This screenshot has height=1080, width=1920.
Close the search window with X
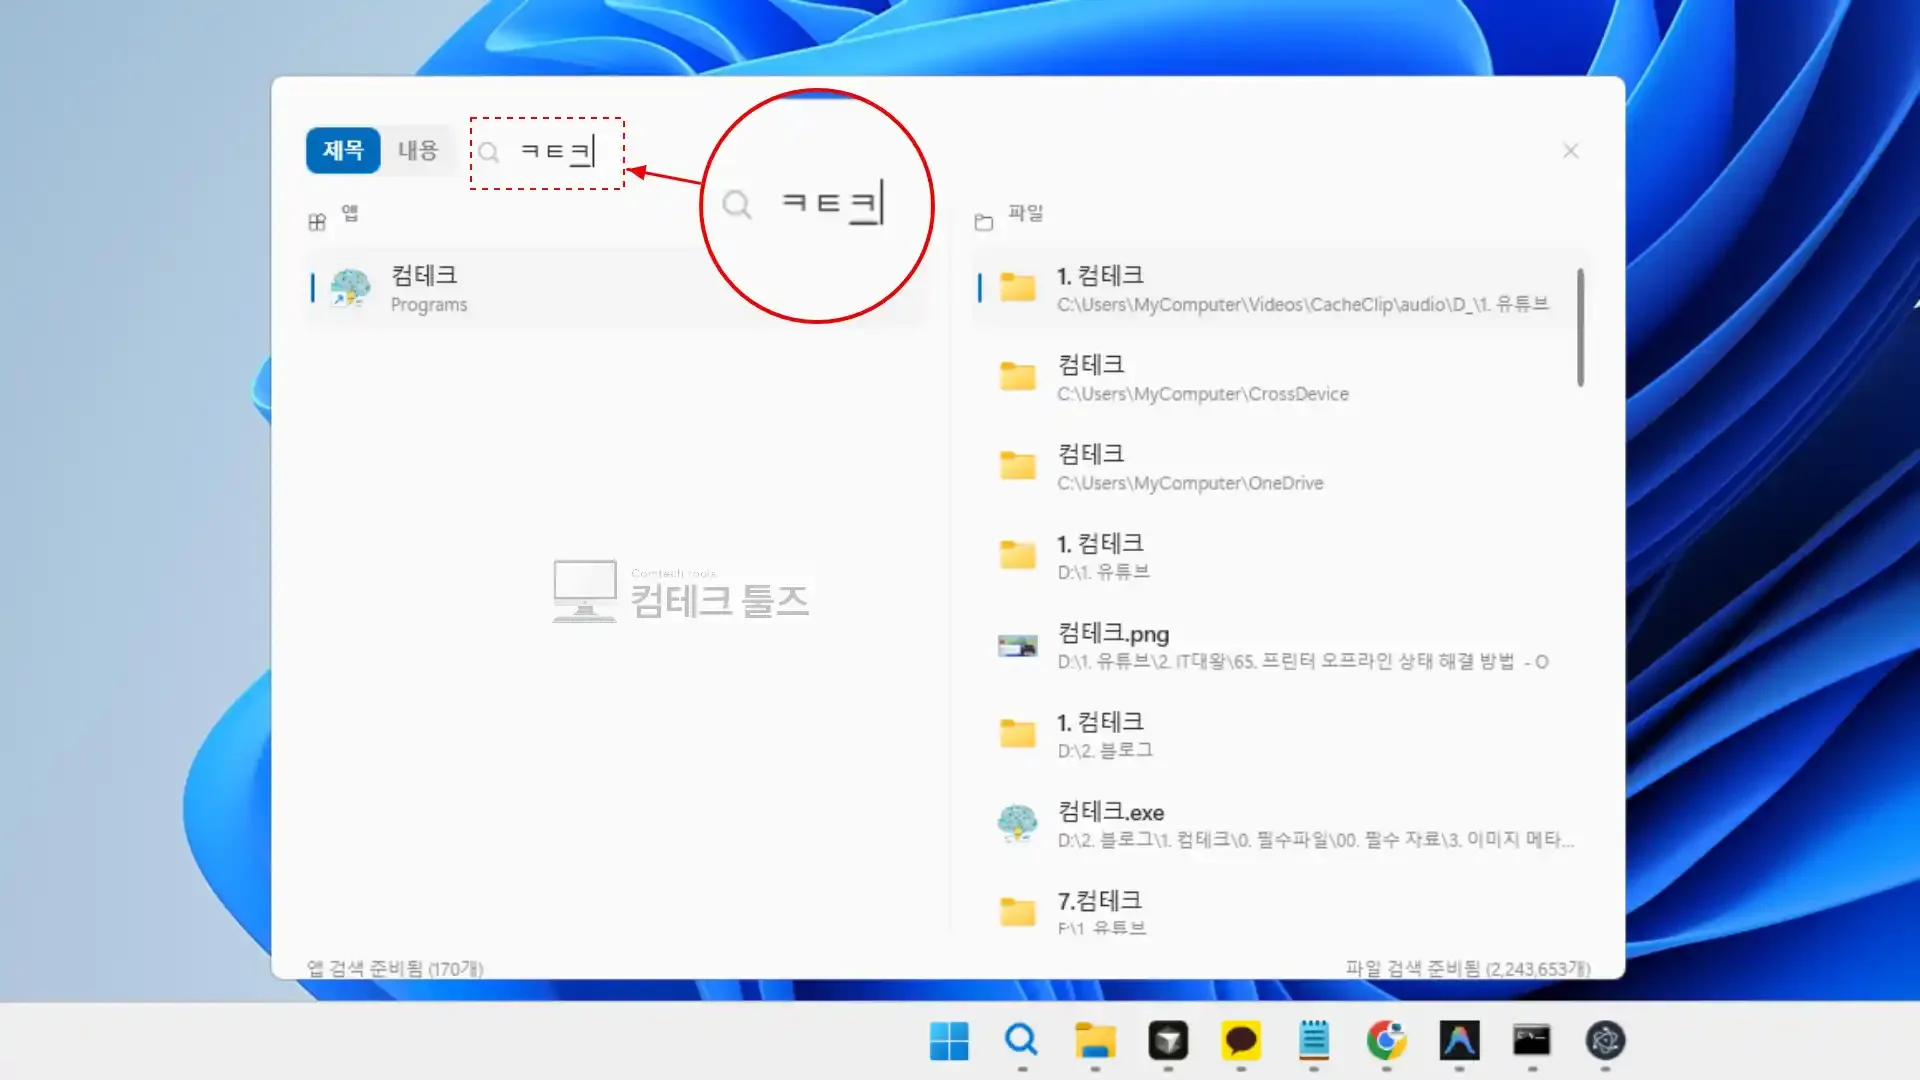pos(1571,151)
